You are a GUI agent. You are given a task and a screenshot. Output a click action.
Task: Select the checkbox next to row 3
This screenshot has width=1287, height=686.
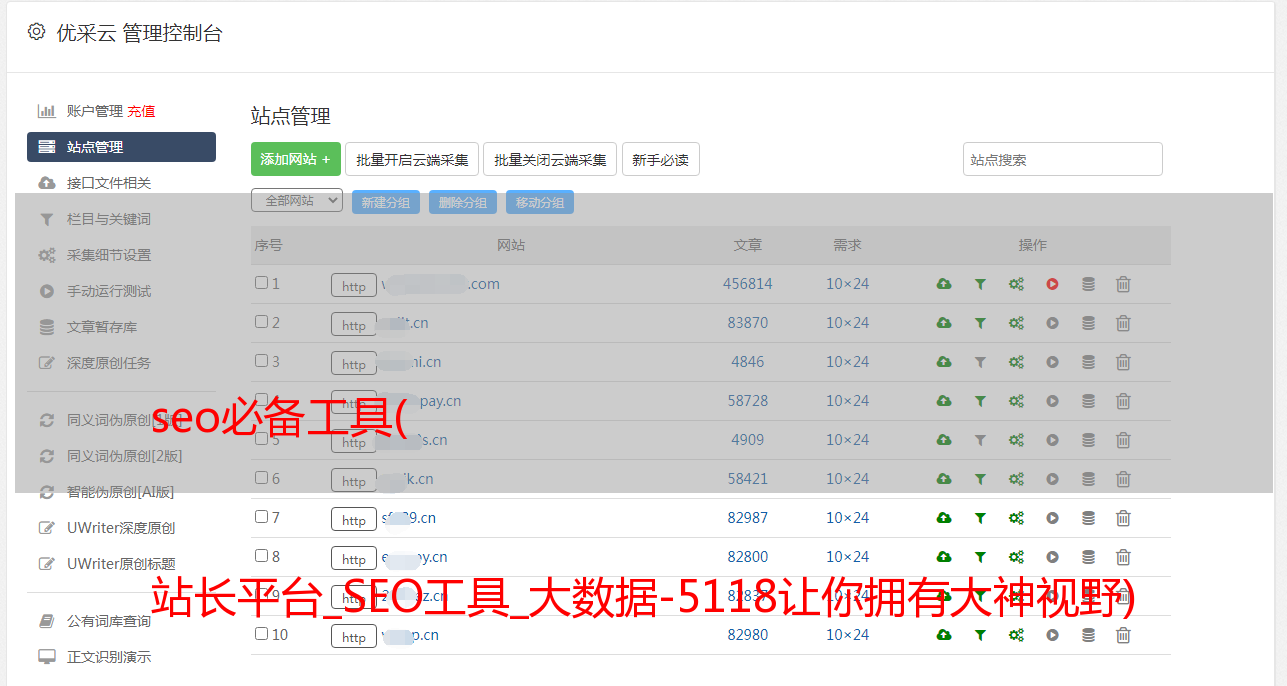261,361
